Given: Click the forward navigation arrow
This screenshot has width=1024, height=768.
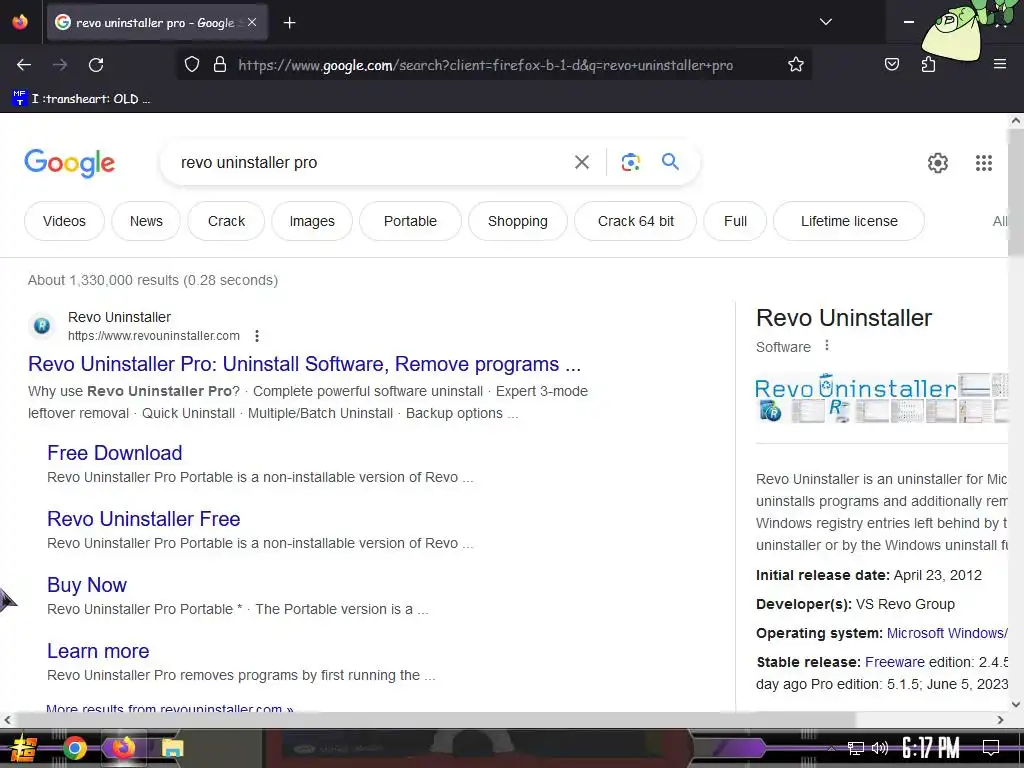Looking at the screenshot, I should point(60,65).
